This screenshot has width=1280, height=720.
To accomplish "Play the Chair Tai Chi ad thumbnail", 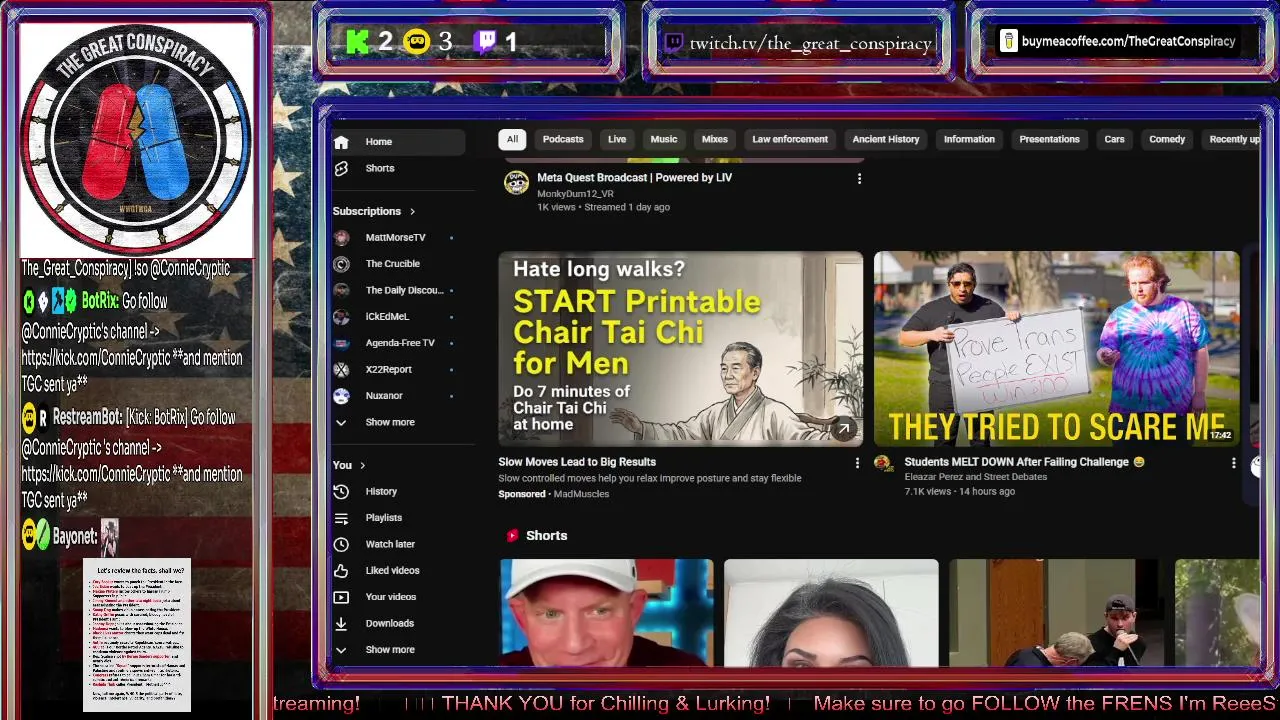I will tap(680, 349).
